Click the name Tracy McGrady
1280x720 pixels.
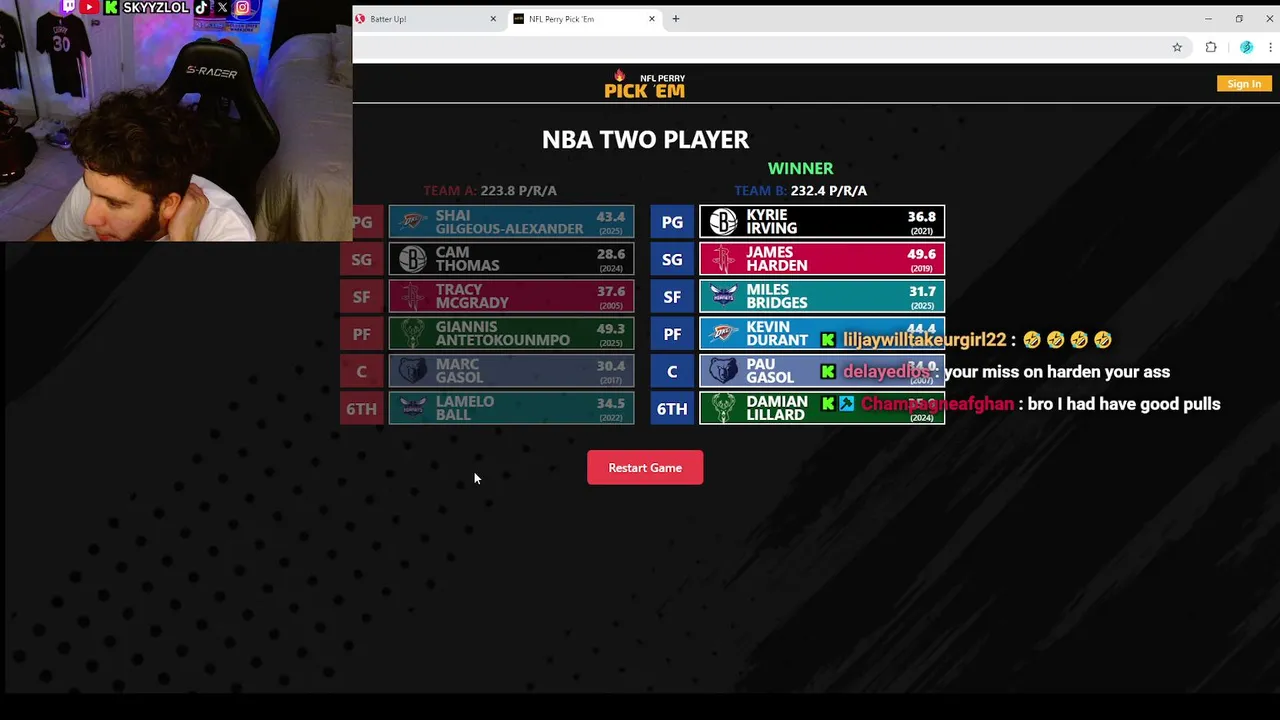click(472, 296)
